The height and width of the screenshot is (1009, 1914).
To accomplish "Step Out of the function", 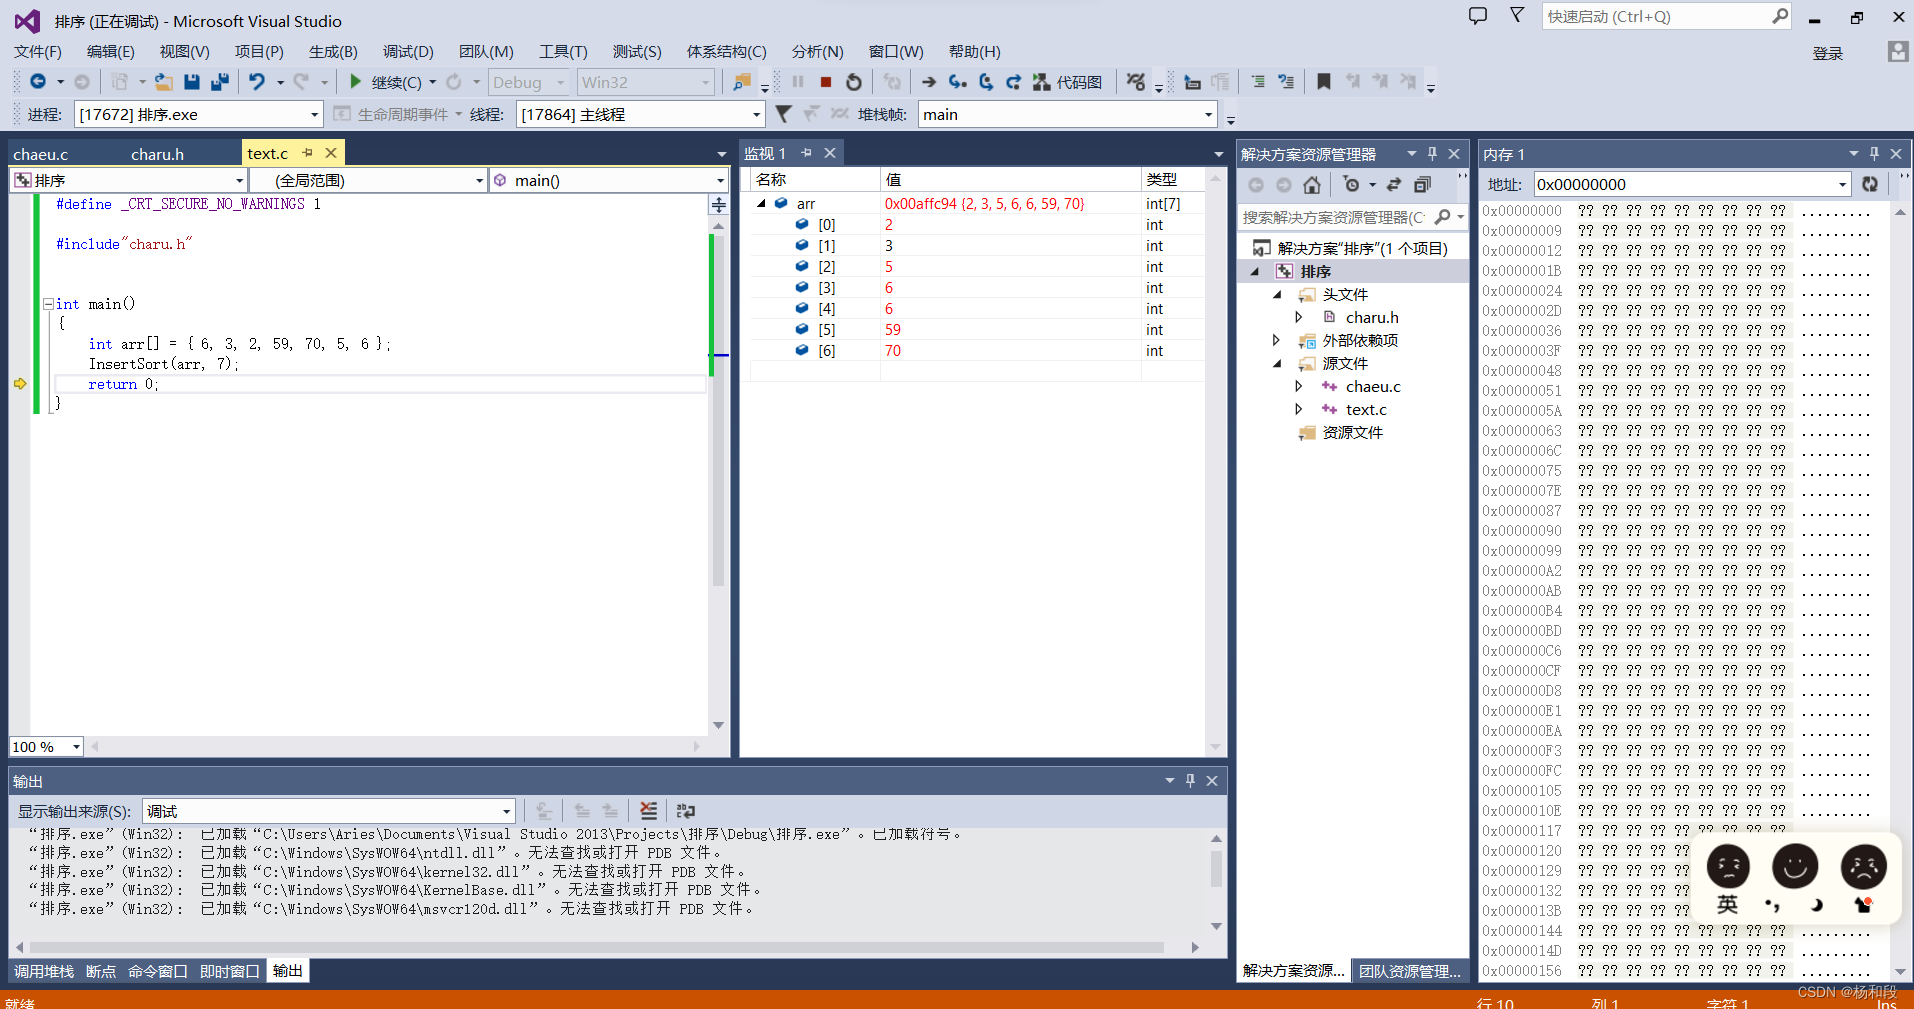I will (1013, 82).
